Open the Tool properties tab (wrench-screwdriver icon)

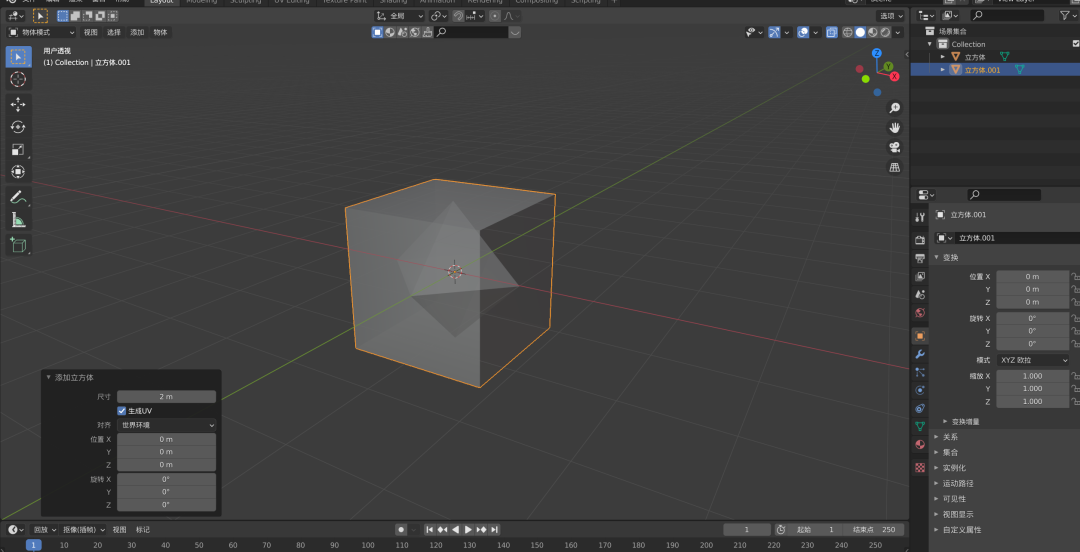920,217
